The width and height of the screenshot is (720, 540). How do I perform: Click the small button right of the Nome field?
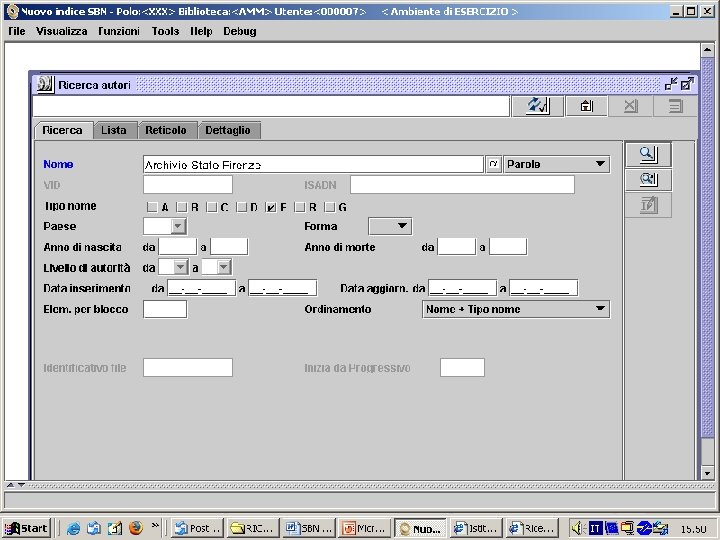pyautogui.click(x=493, y=164)
